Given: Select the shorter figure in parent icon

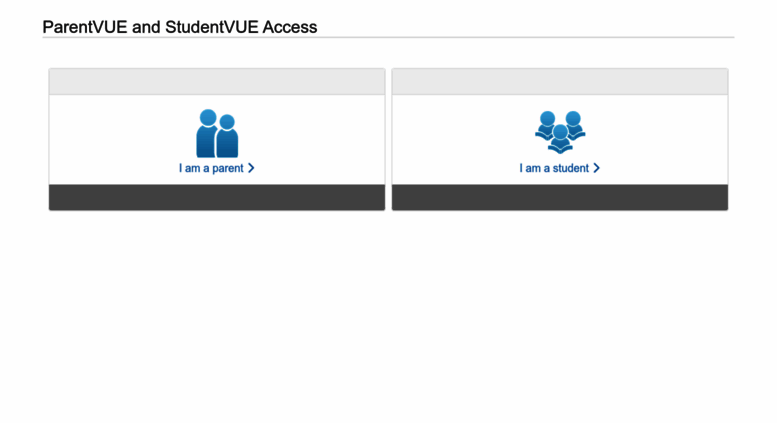Looking at the screenshot, I should pos(227,136).
